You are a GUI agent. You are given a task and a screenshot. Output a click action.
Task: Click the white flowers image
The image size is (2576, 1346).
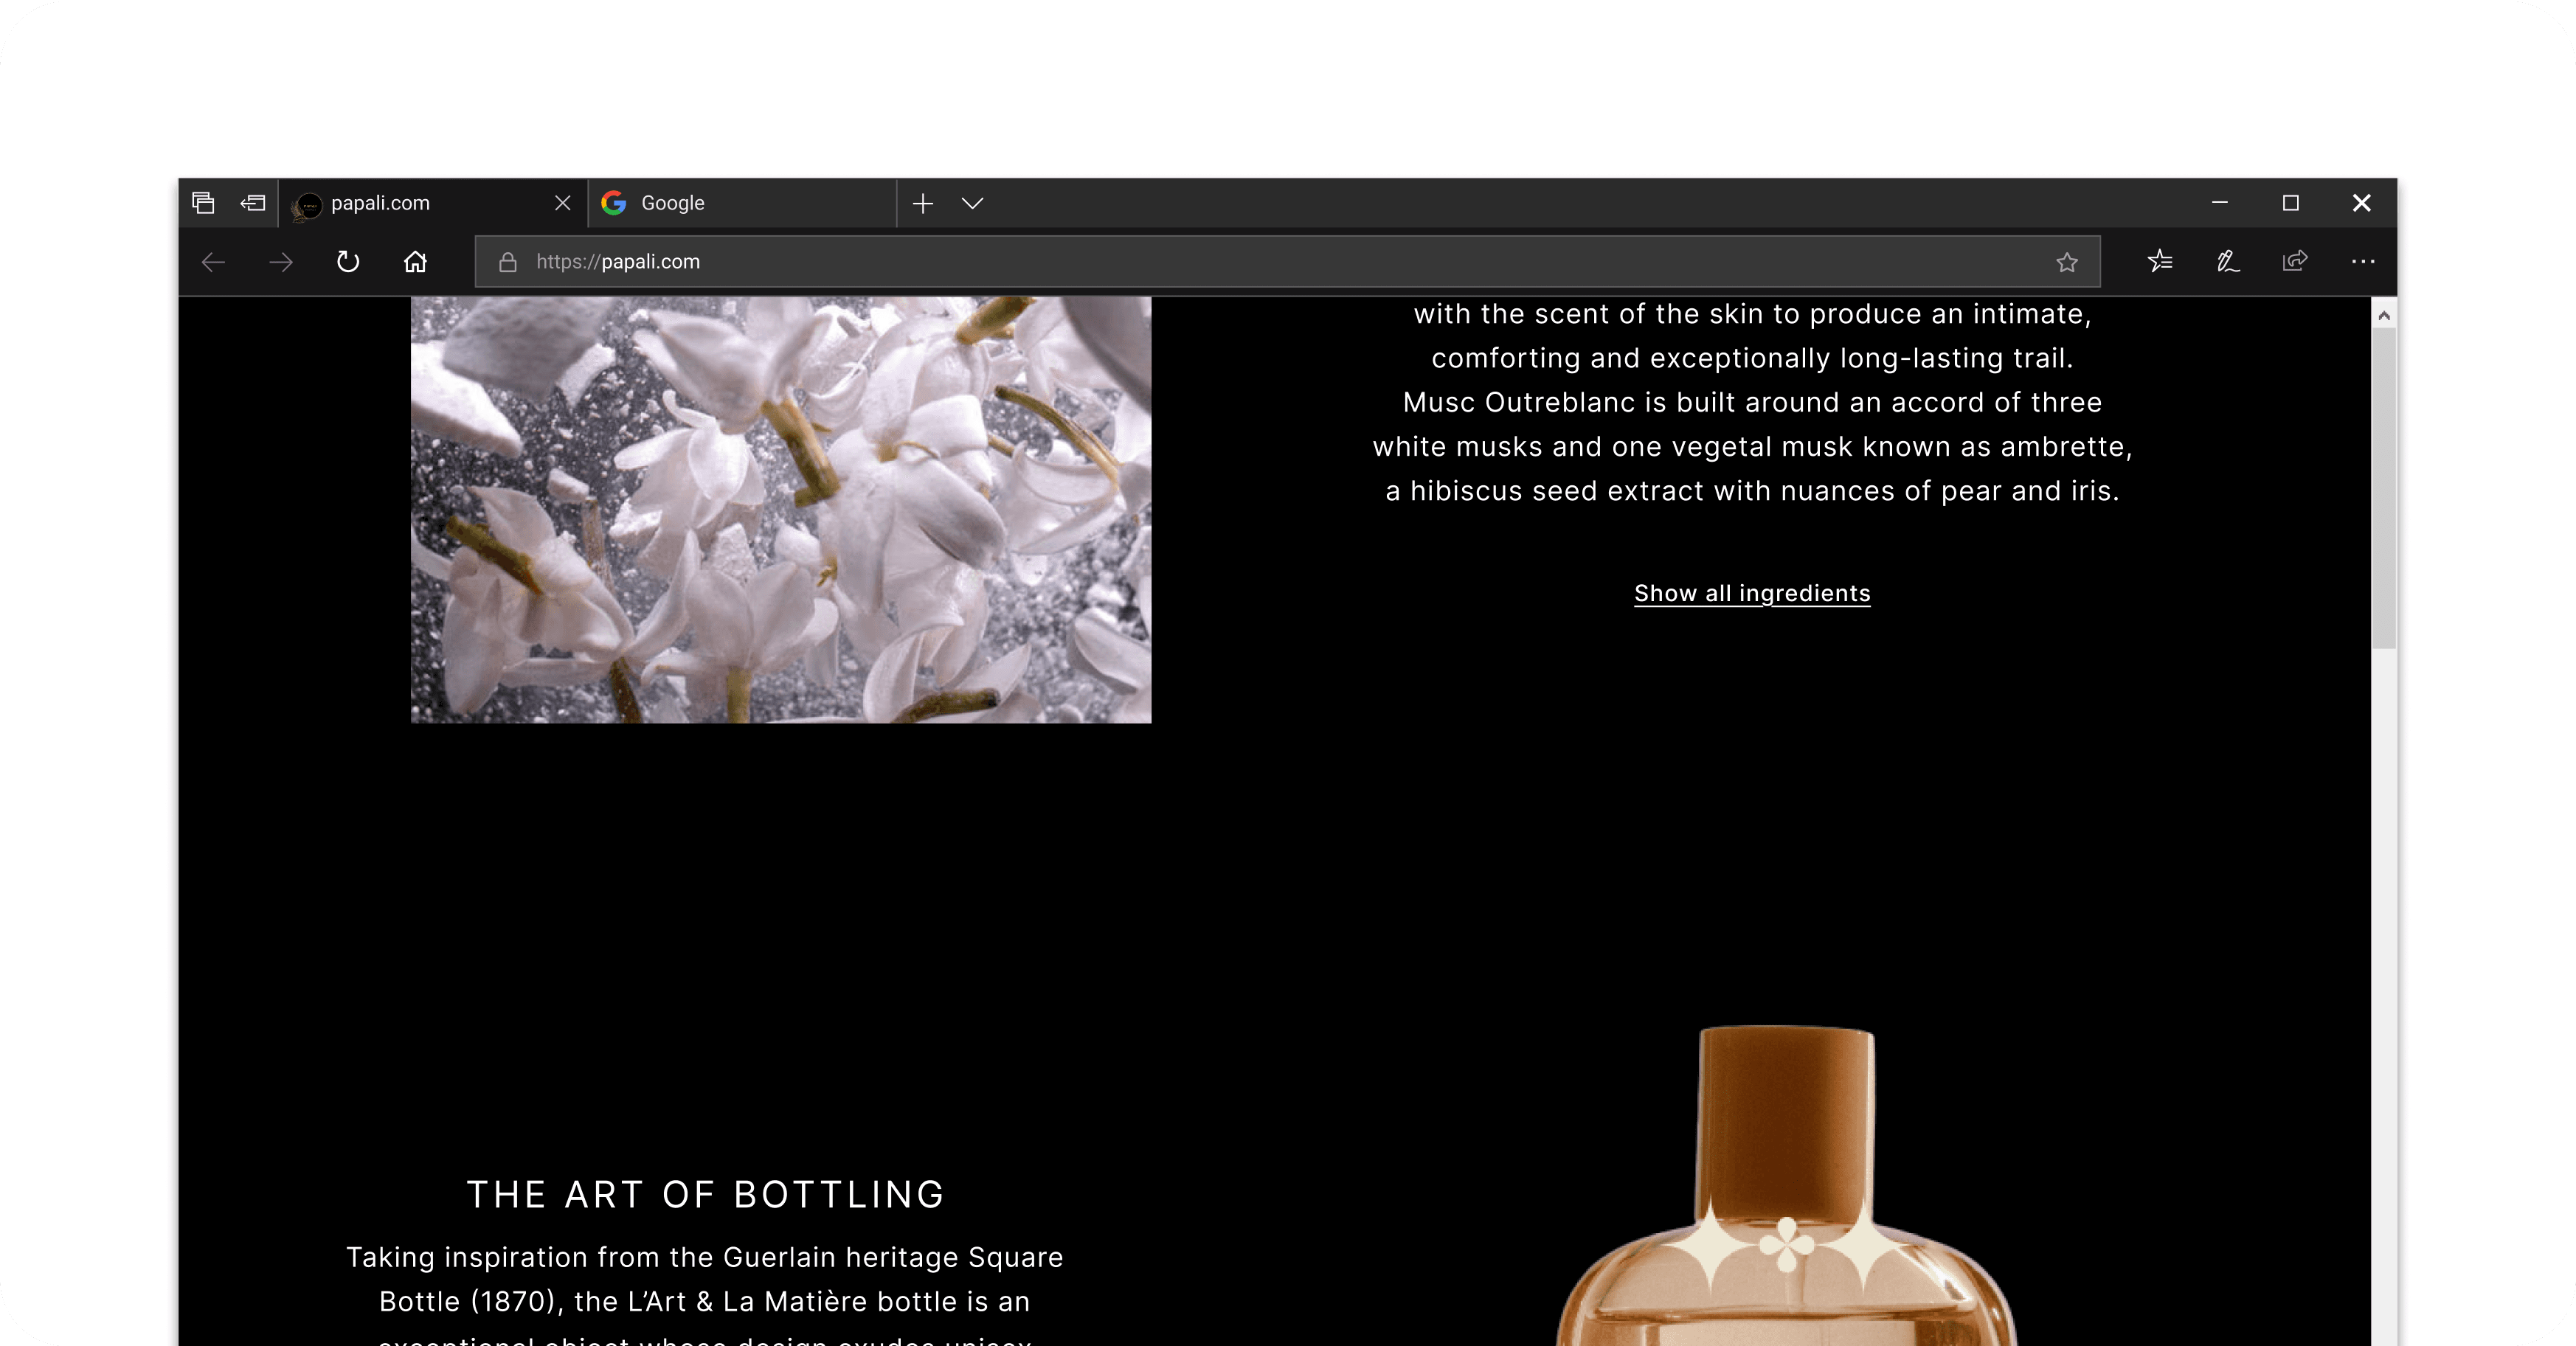(781, 510)
